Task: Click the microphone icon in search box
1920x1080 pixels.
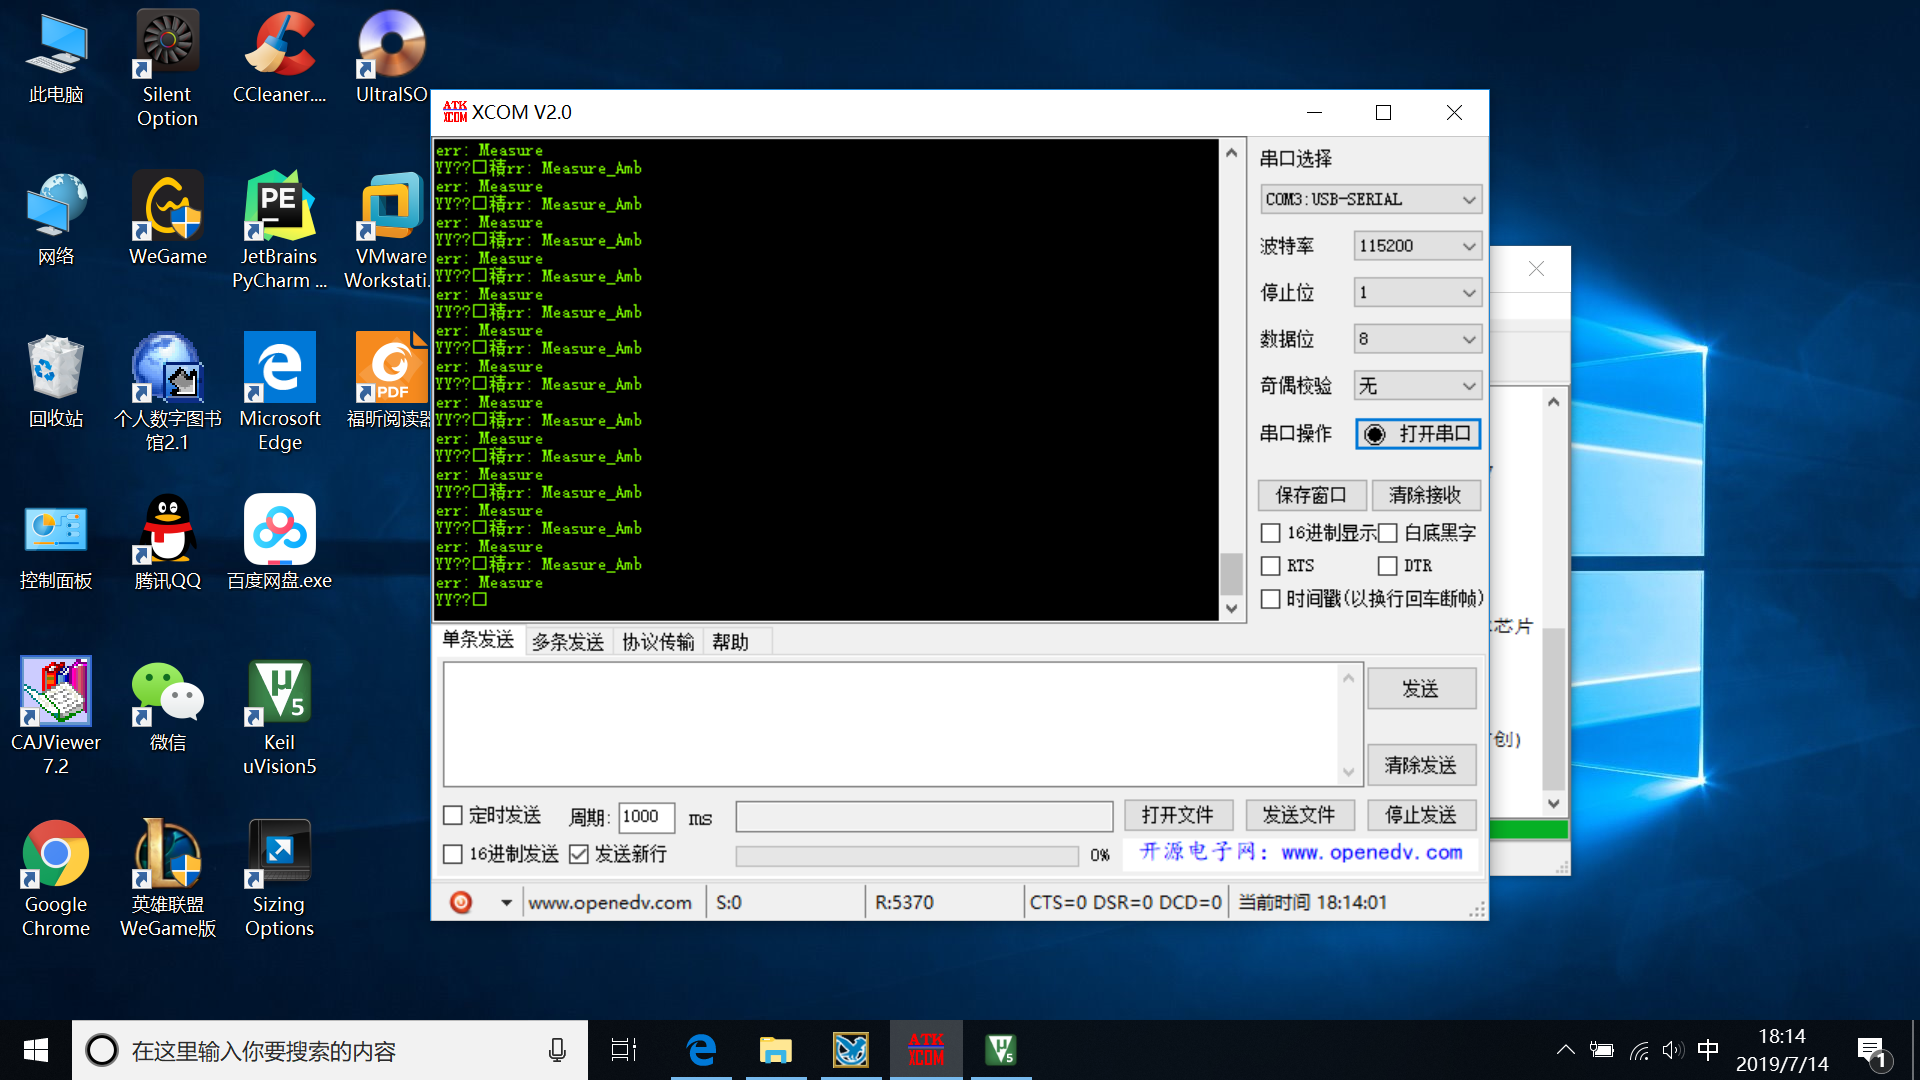Action: [x=557, y=1050]
